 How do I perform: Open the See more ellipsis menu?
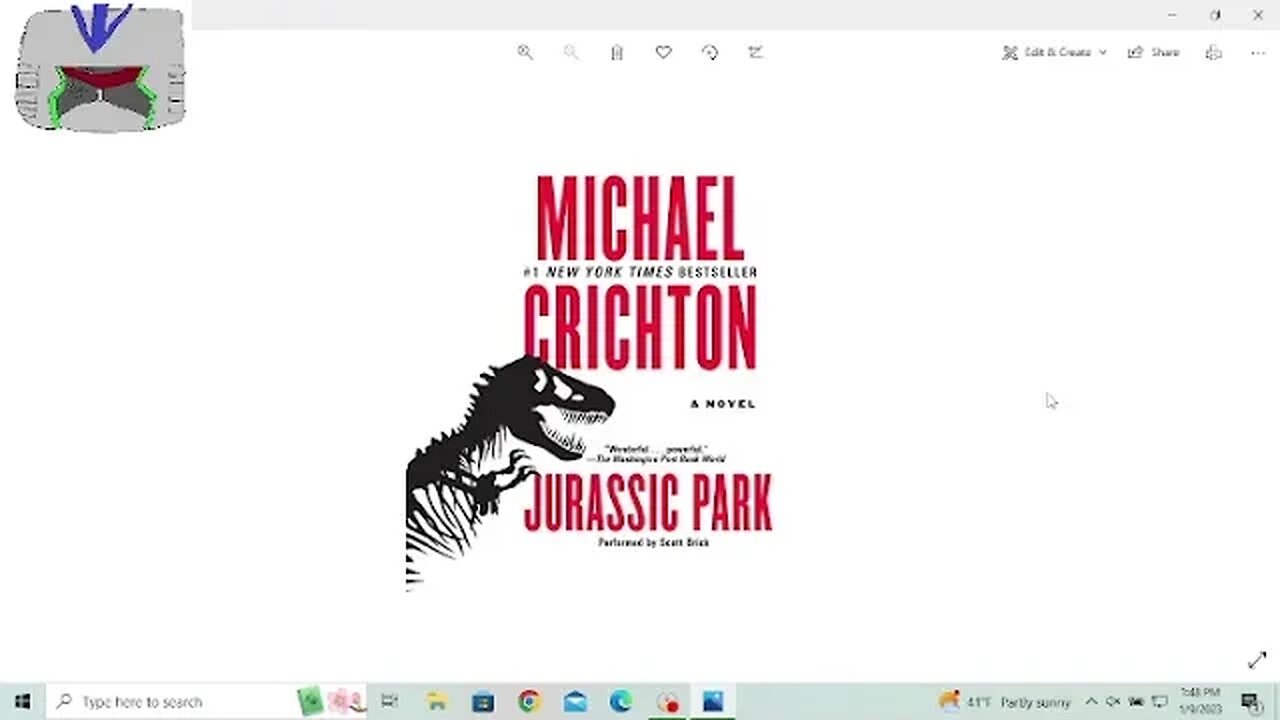[x=1258, y=52]
